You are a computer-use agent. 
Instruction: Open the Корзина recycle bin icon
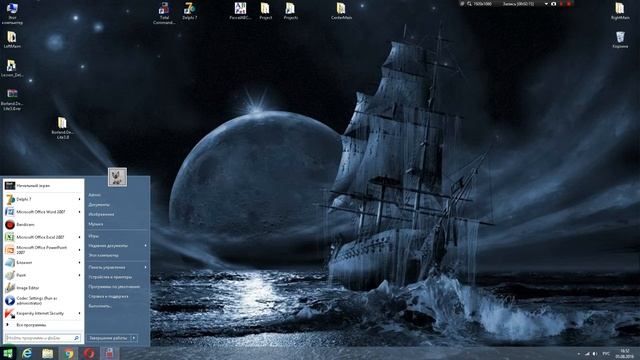click(620, 40)
